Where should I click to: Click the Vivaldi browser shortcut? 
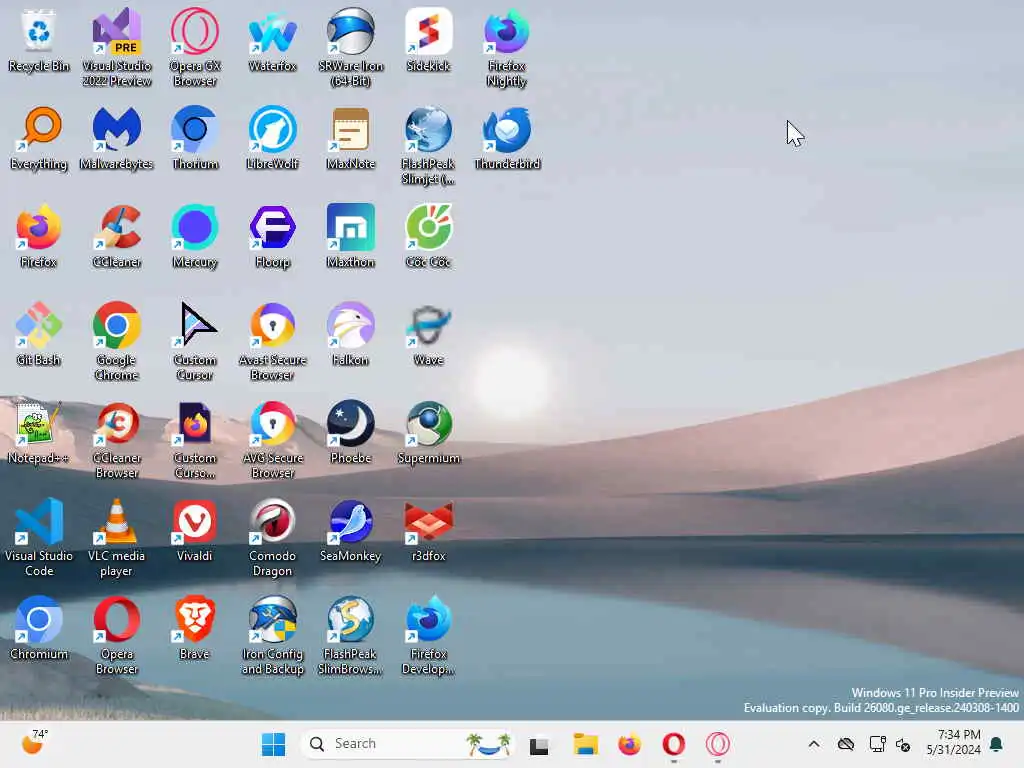tap(195, 531)
